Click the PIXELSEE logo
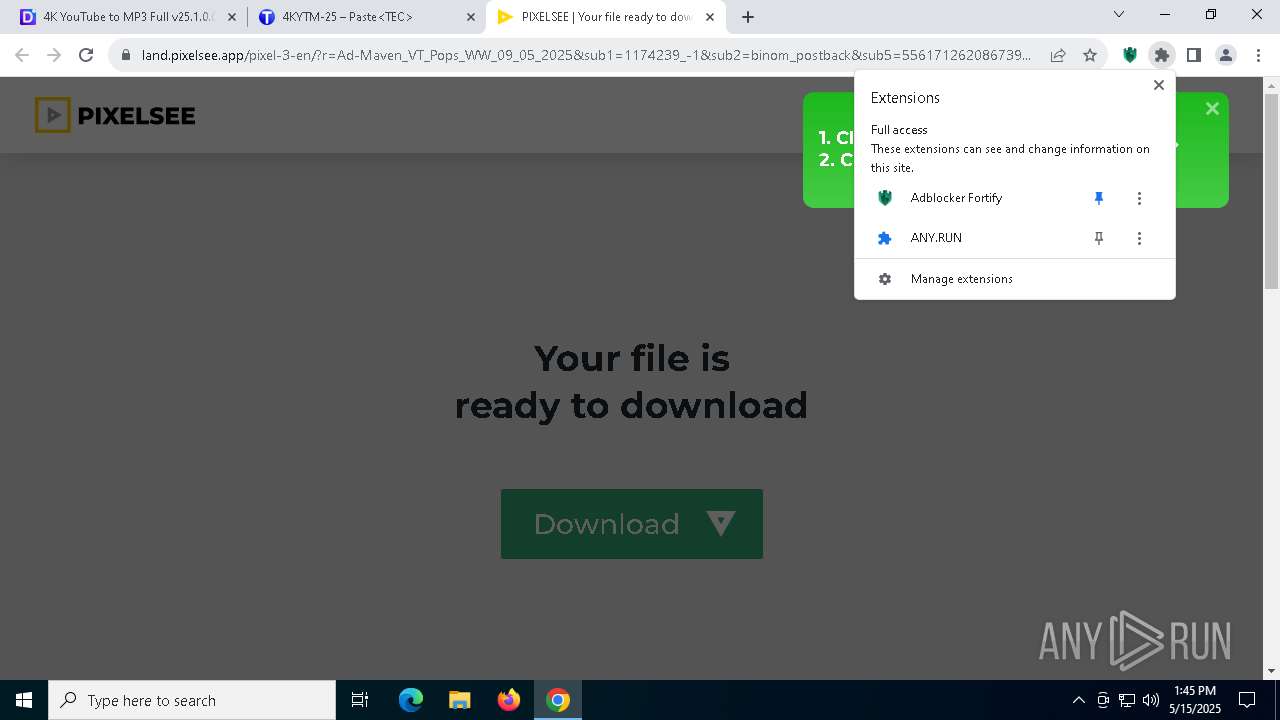The height and width of the screenshot is (720, 1280). (x=115, y=116)
